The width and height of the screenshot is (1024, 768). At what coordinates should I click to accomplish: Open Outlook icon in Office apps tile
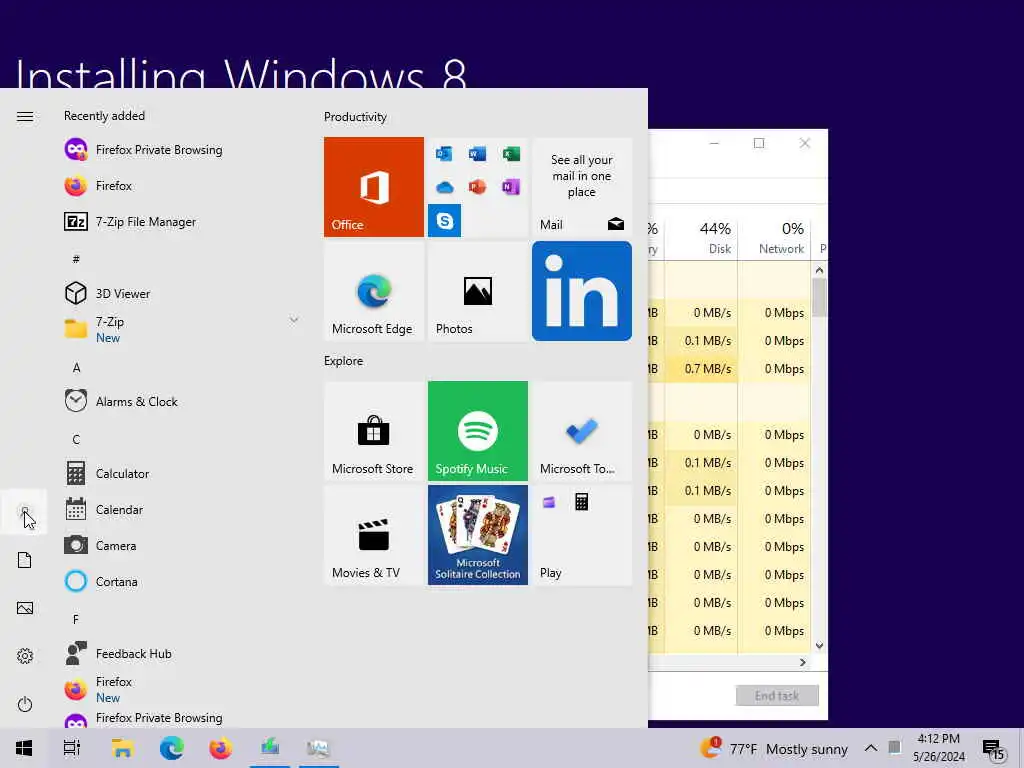pyautogui.click(x=445, y=153)
